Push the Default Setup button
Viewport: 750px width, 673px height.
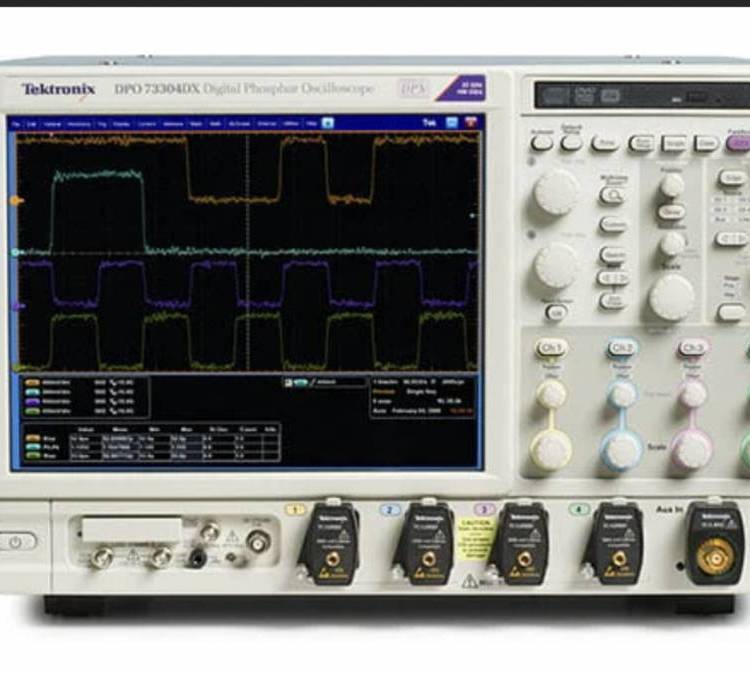572,142
